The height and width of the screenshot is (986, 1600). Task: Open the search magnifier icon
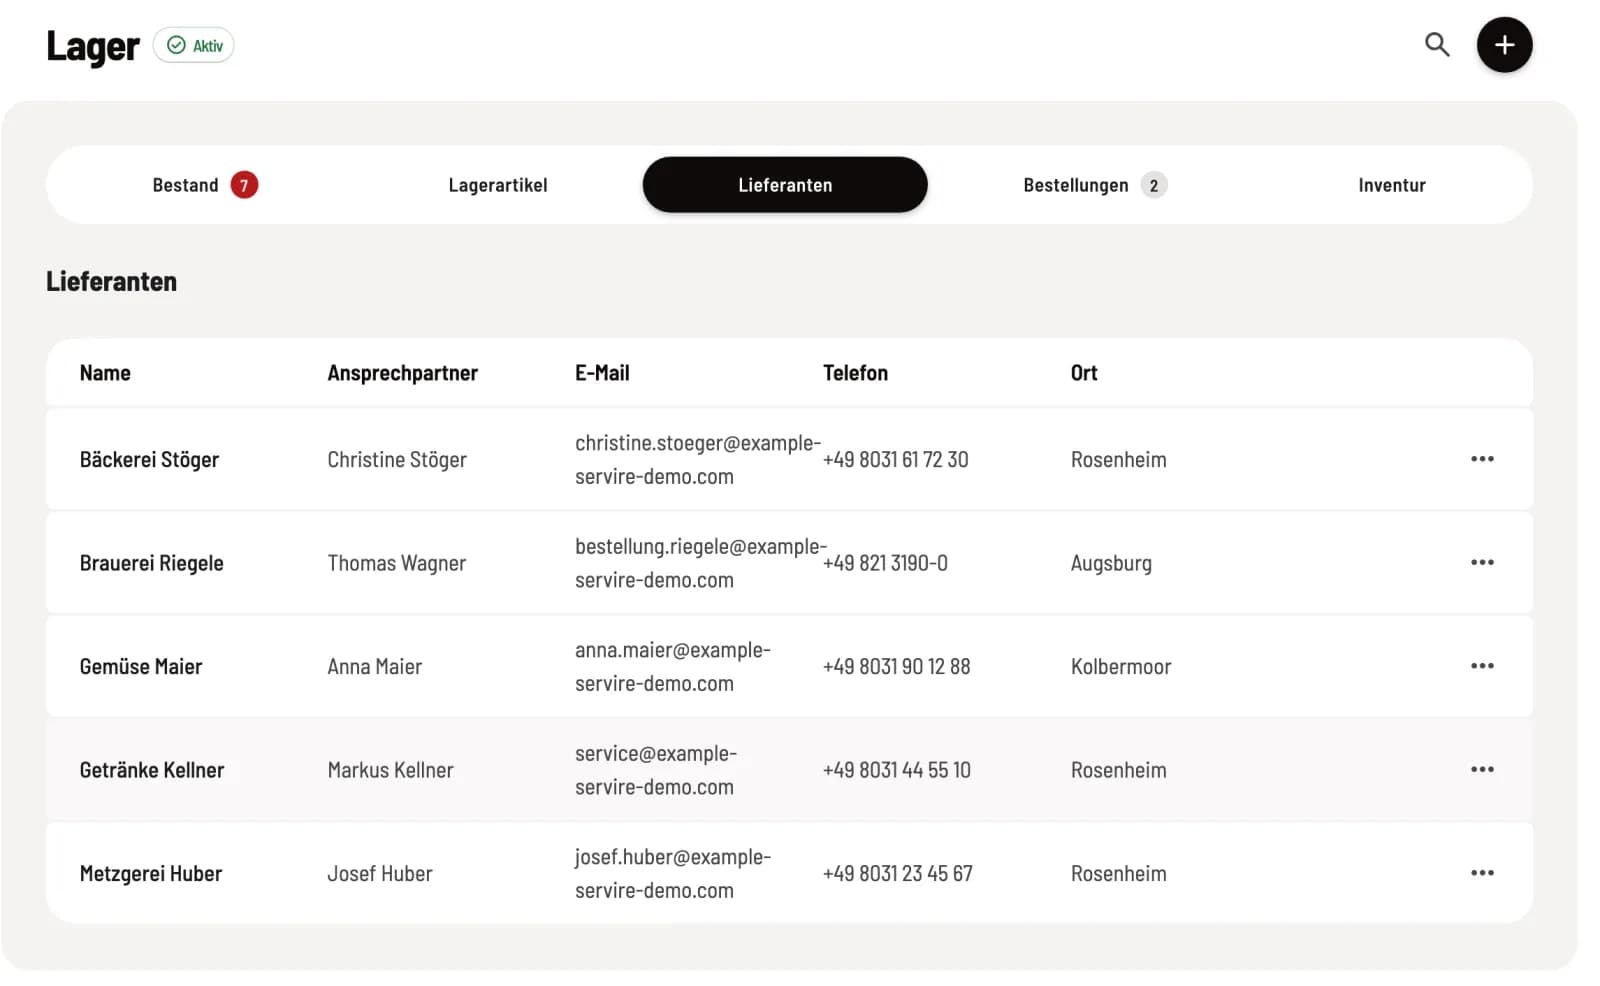(x=1437, y=44)
